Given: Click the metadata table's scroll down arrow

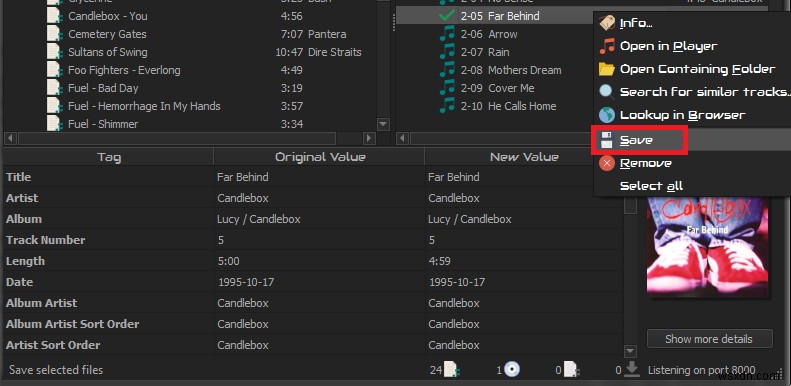Looking at the screenshot, I should [x=630, y=351].
